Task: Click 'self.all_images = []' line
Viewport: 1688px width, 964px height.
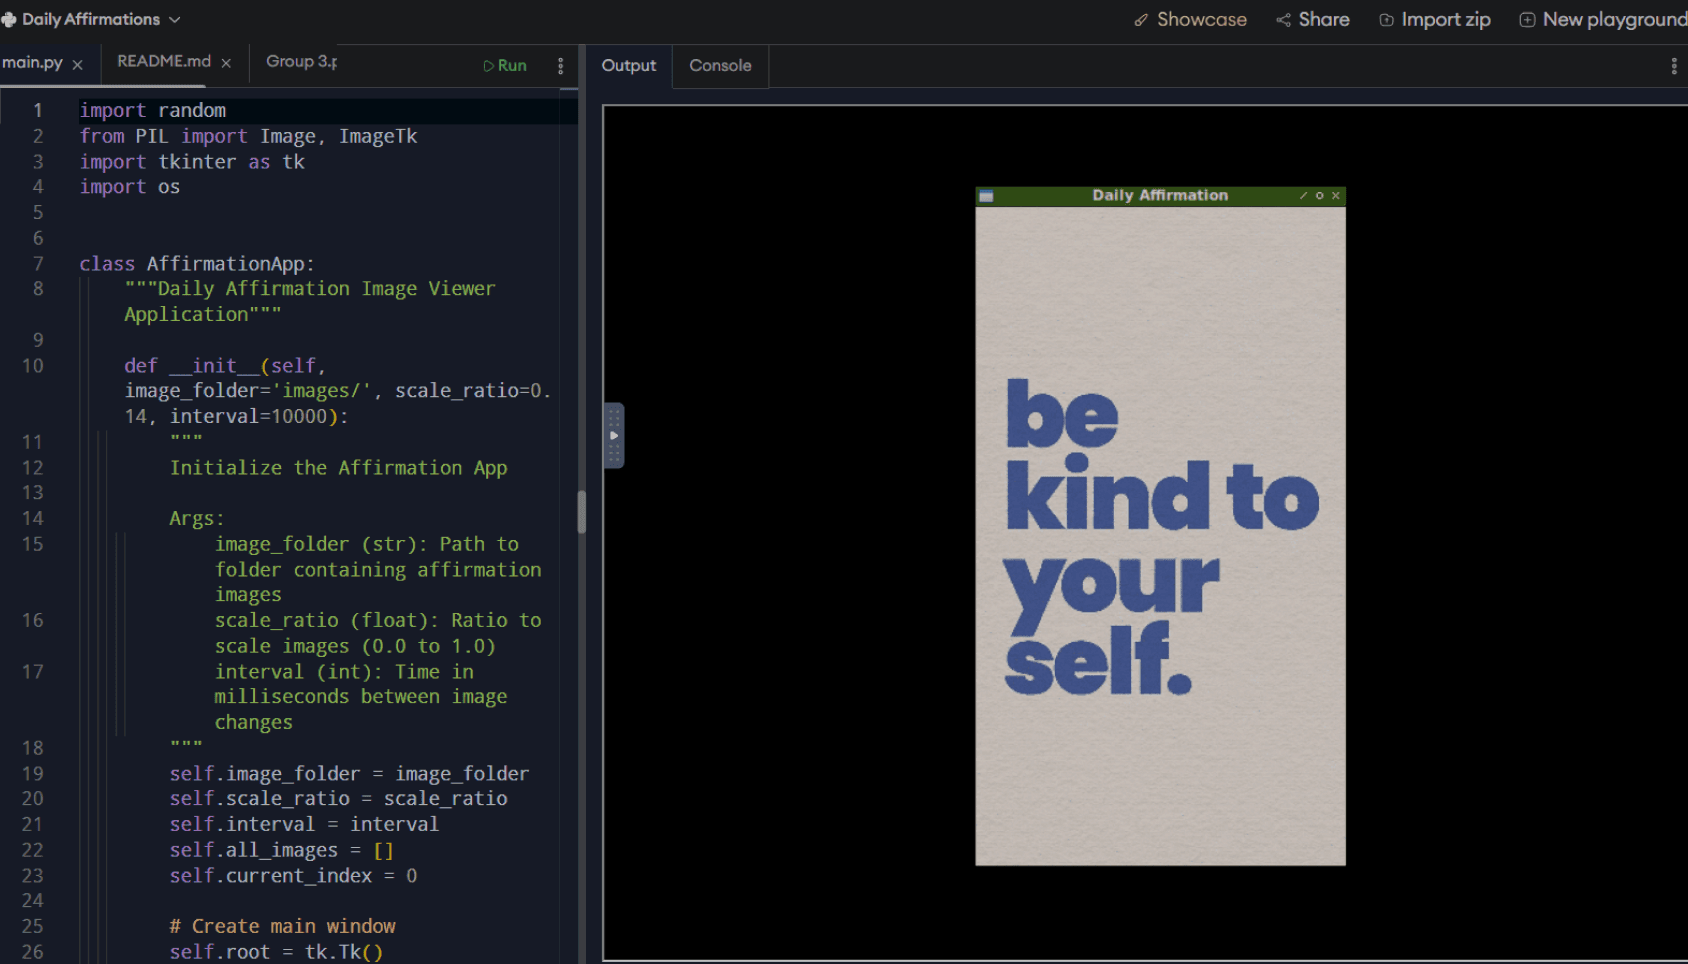Action: point(282,850)
